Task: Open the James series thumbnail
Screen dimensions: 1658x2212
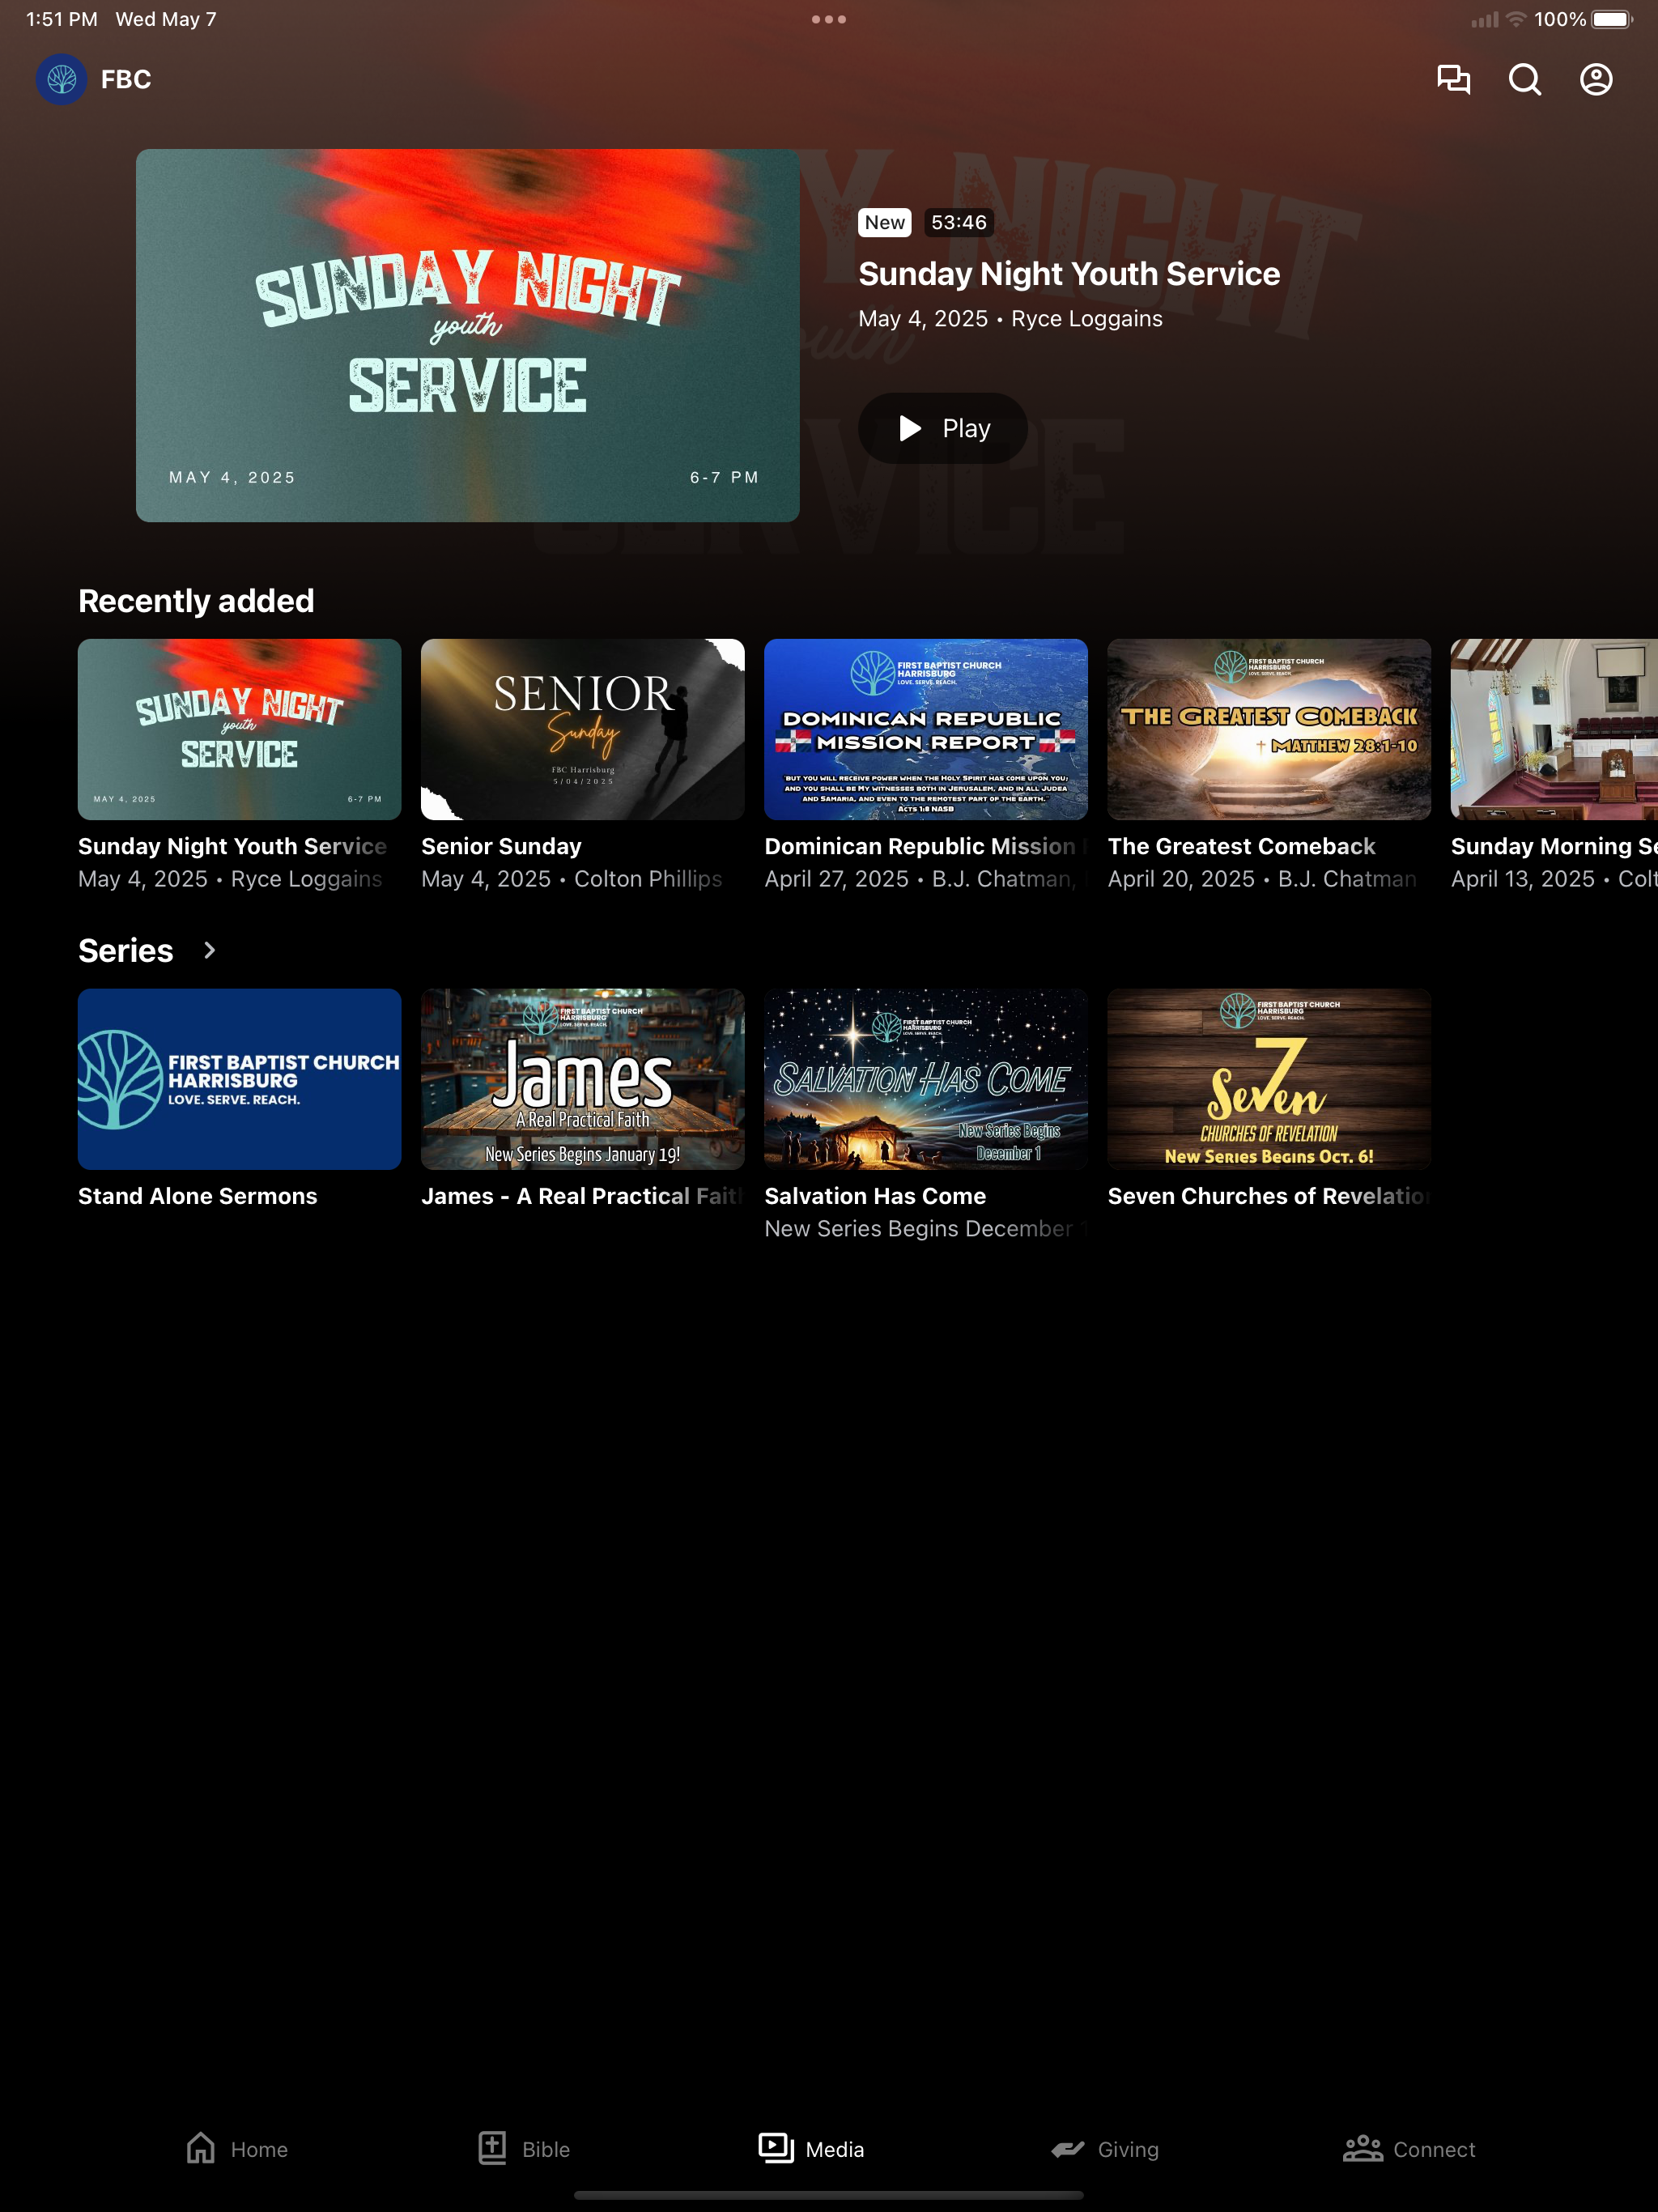Action: tap(583, 1079)
